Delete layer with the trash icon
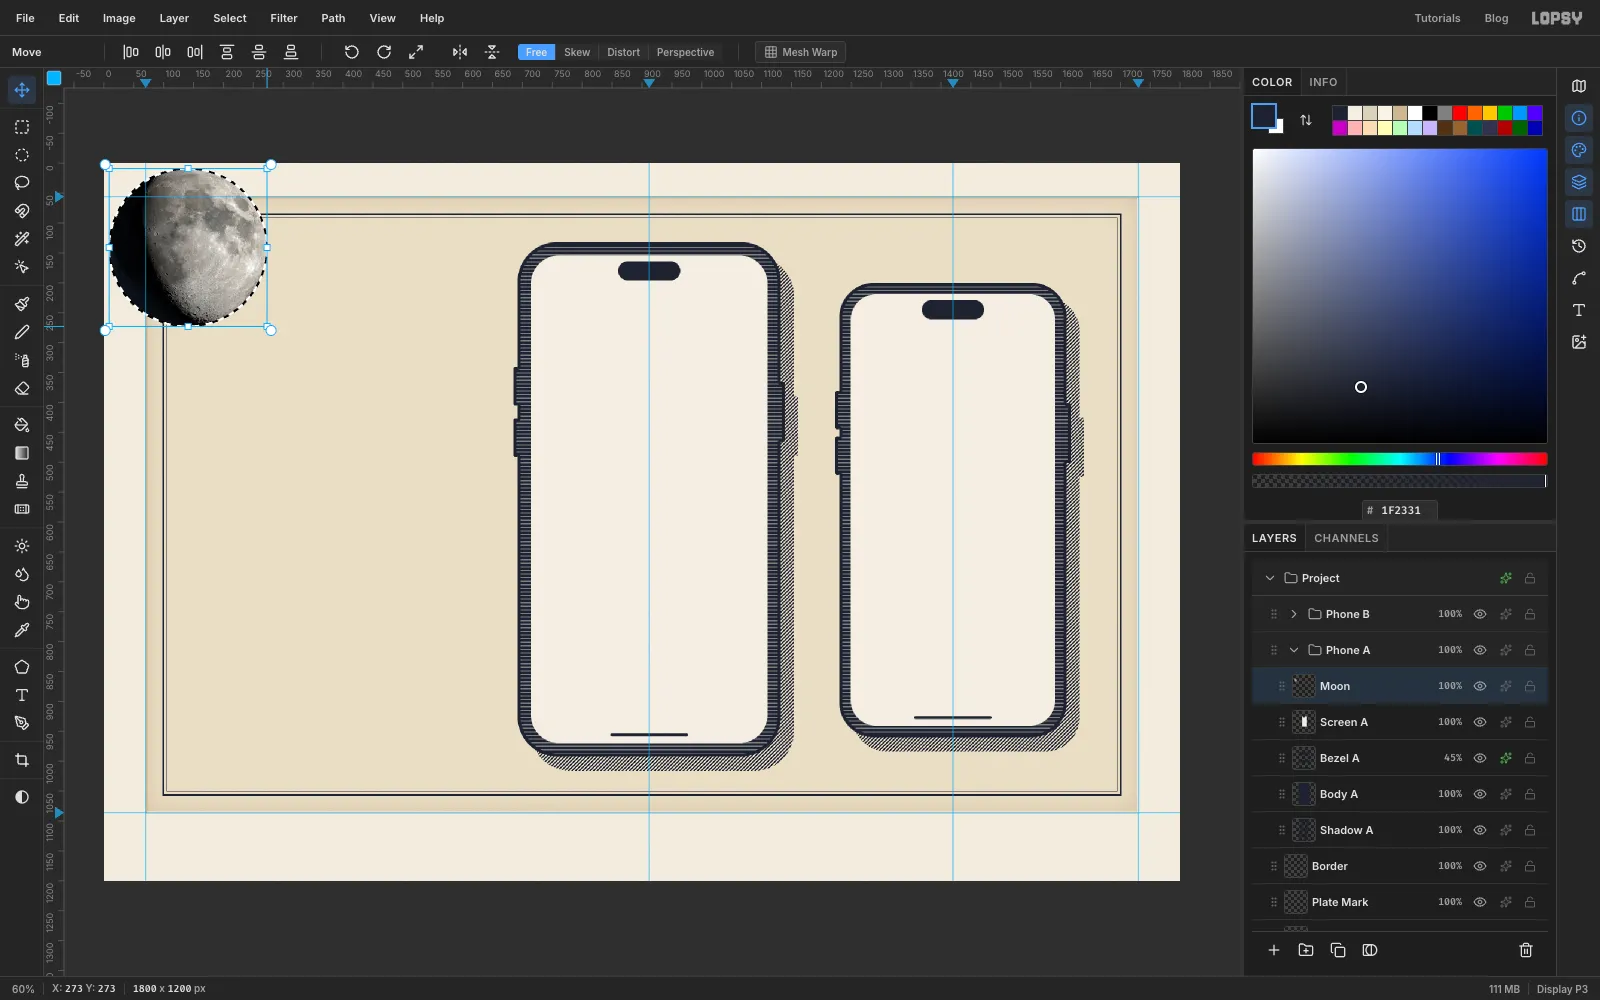The image size is (1600, 1000). [1526, 950]
